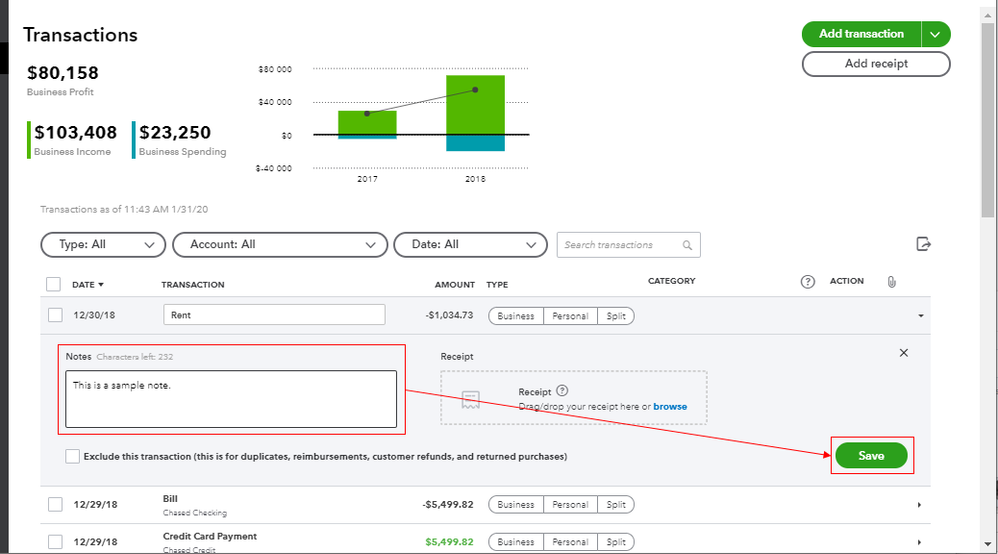Mark the Rent transaction as Personal

coord(570,316)
